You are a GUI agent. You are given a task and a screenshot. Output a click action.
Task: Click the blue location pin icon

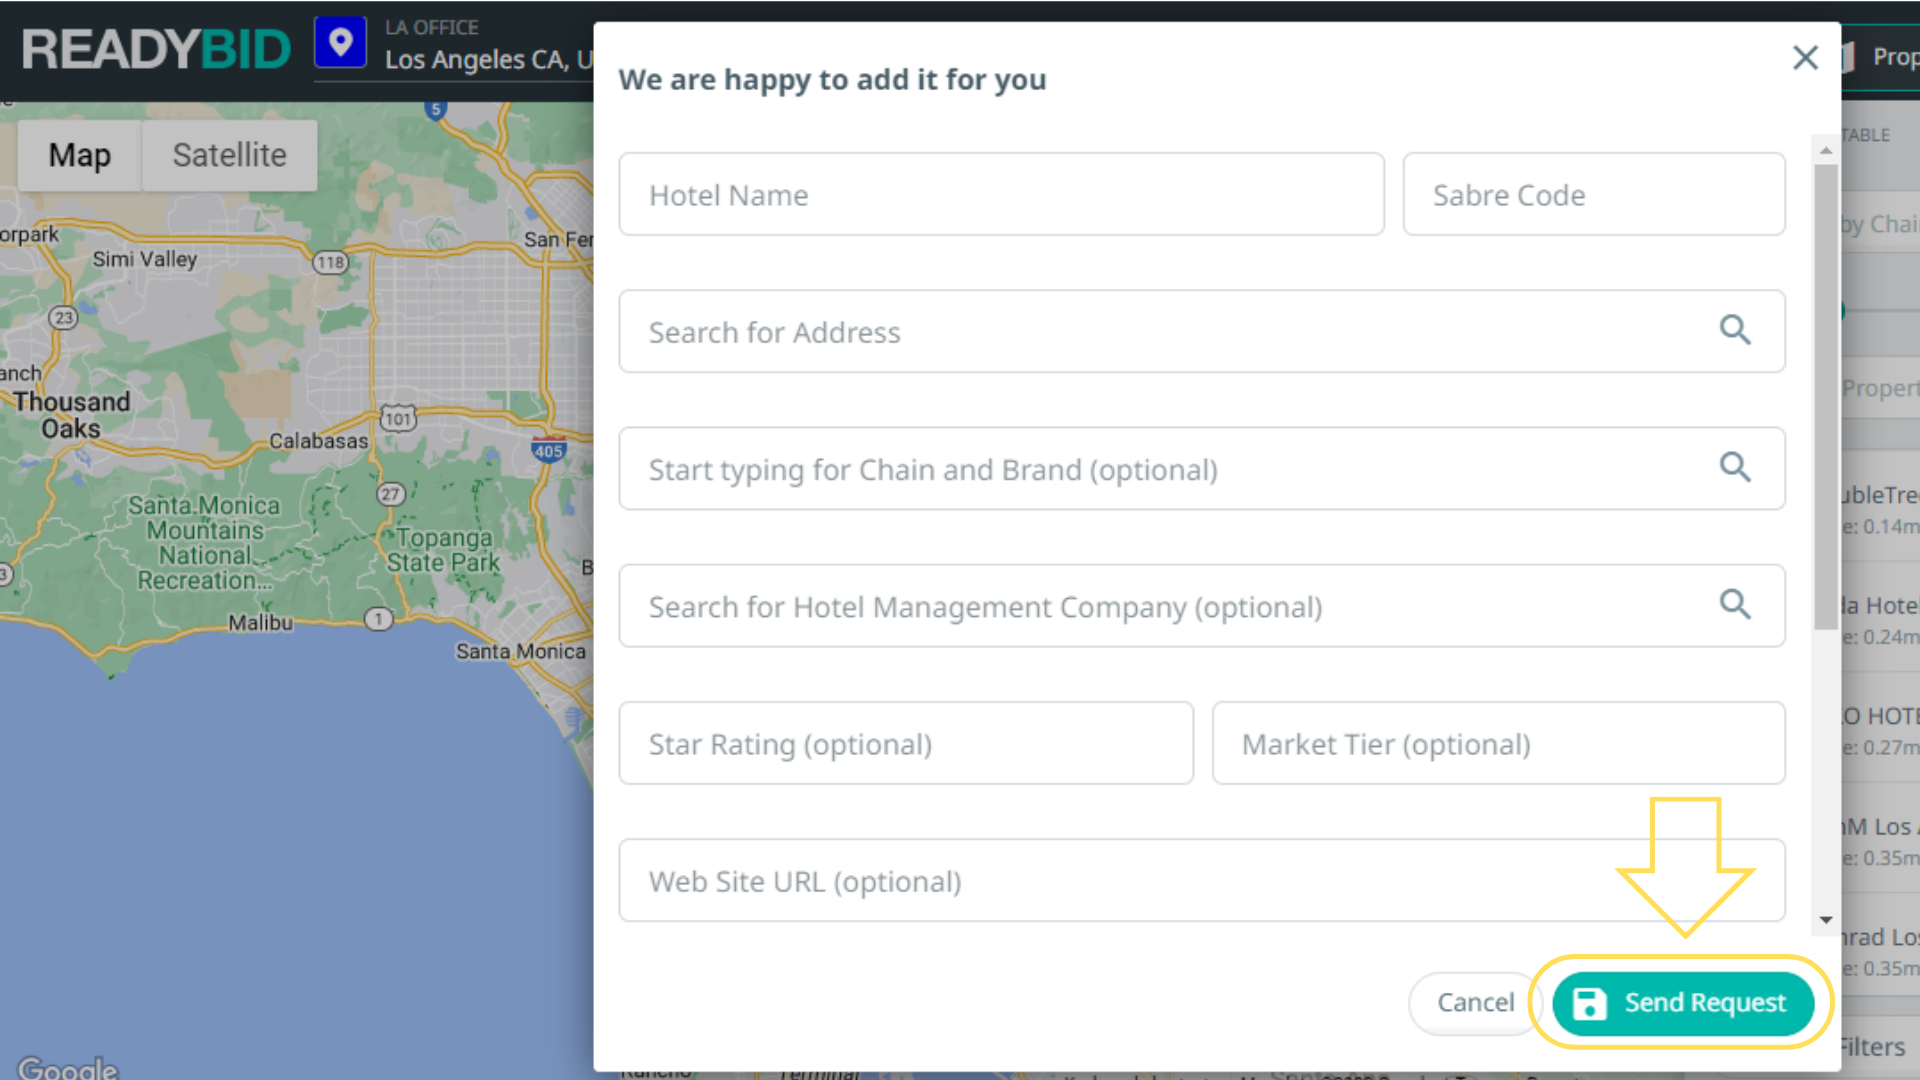point(340,43)
